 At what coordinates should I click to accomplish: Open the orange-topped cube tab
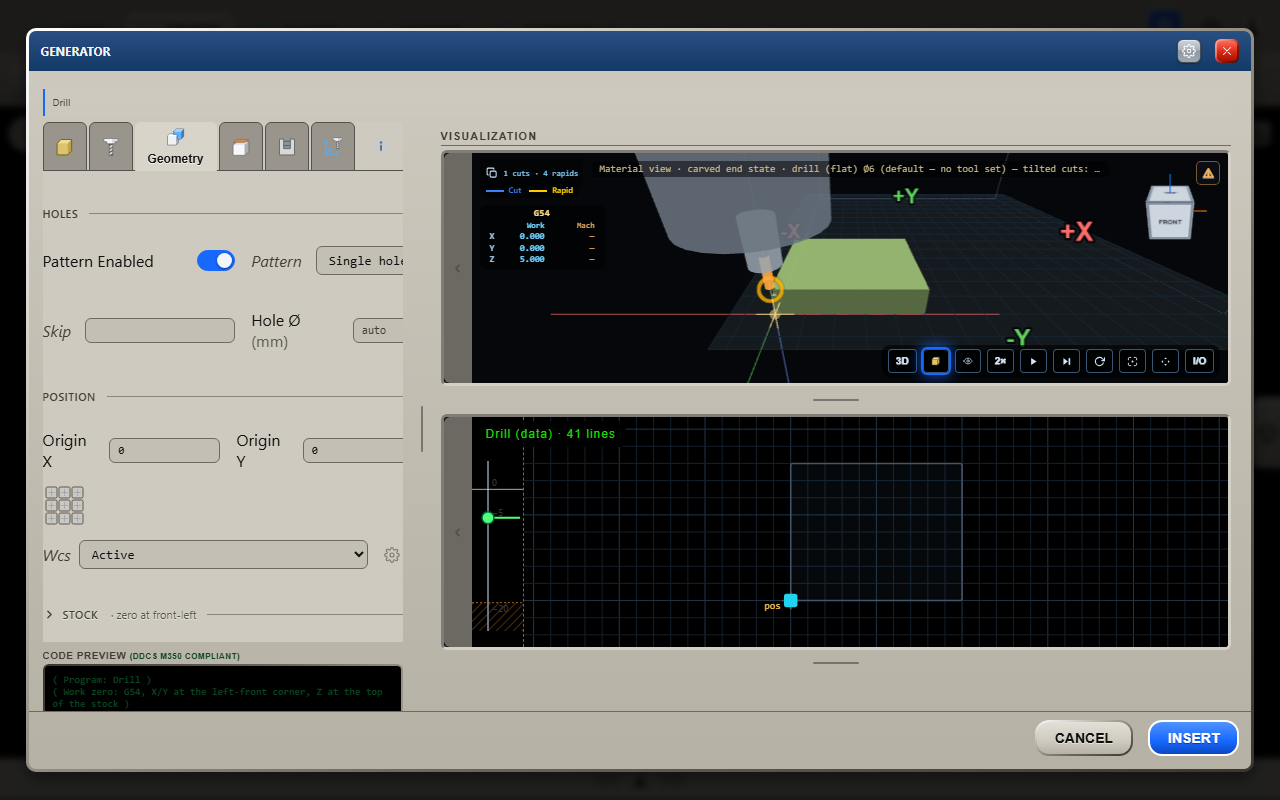pyautogui.click(x=240, y=147)
